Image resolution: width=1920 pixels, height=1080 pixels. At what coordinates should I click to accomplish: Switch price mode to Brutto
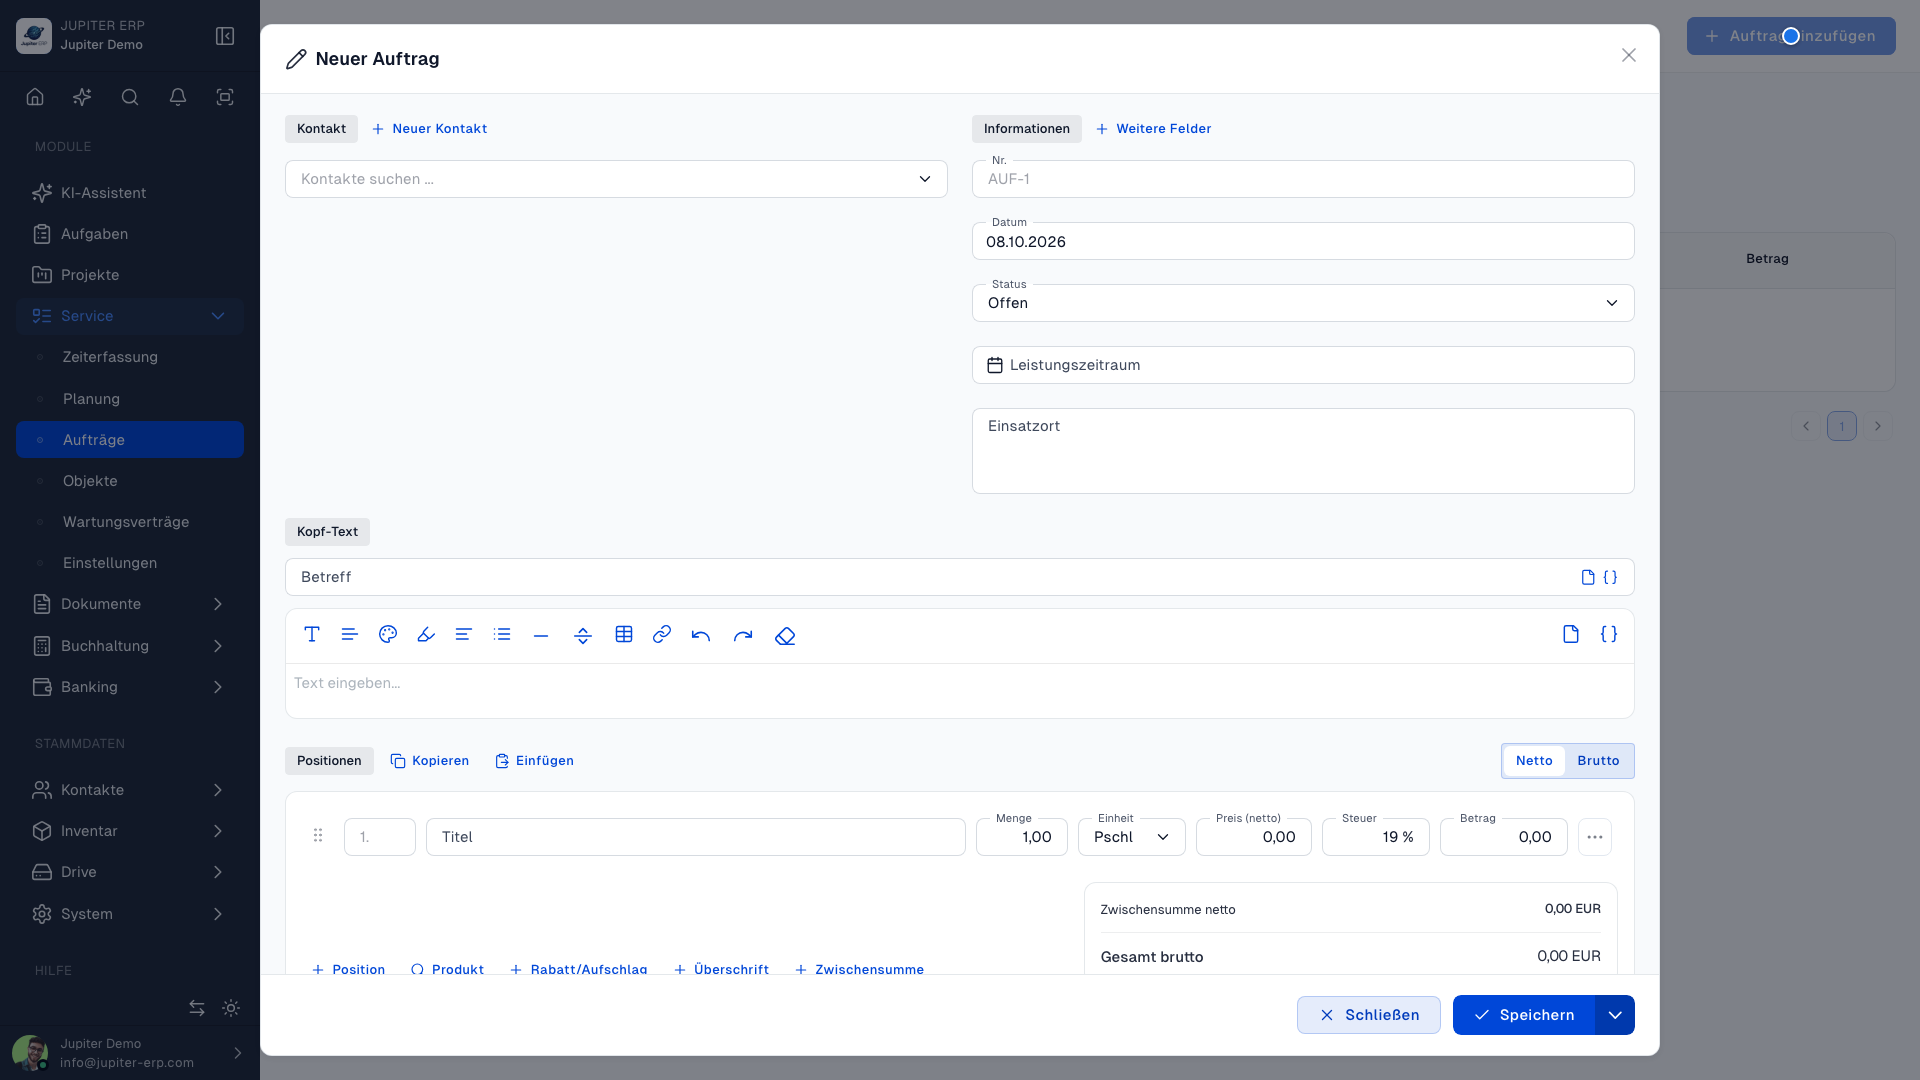pyautogui.click(x=1598, y=761)
